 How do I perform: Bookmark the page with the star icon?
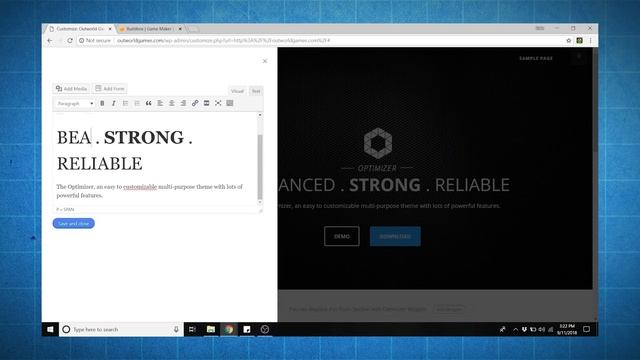569,40
